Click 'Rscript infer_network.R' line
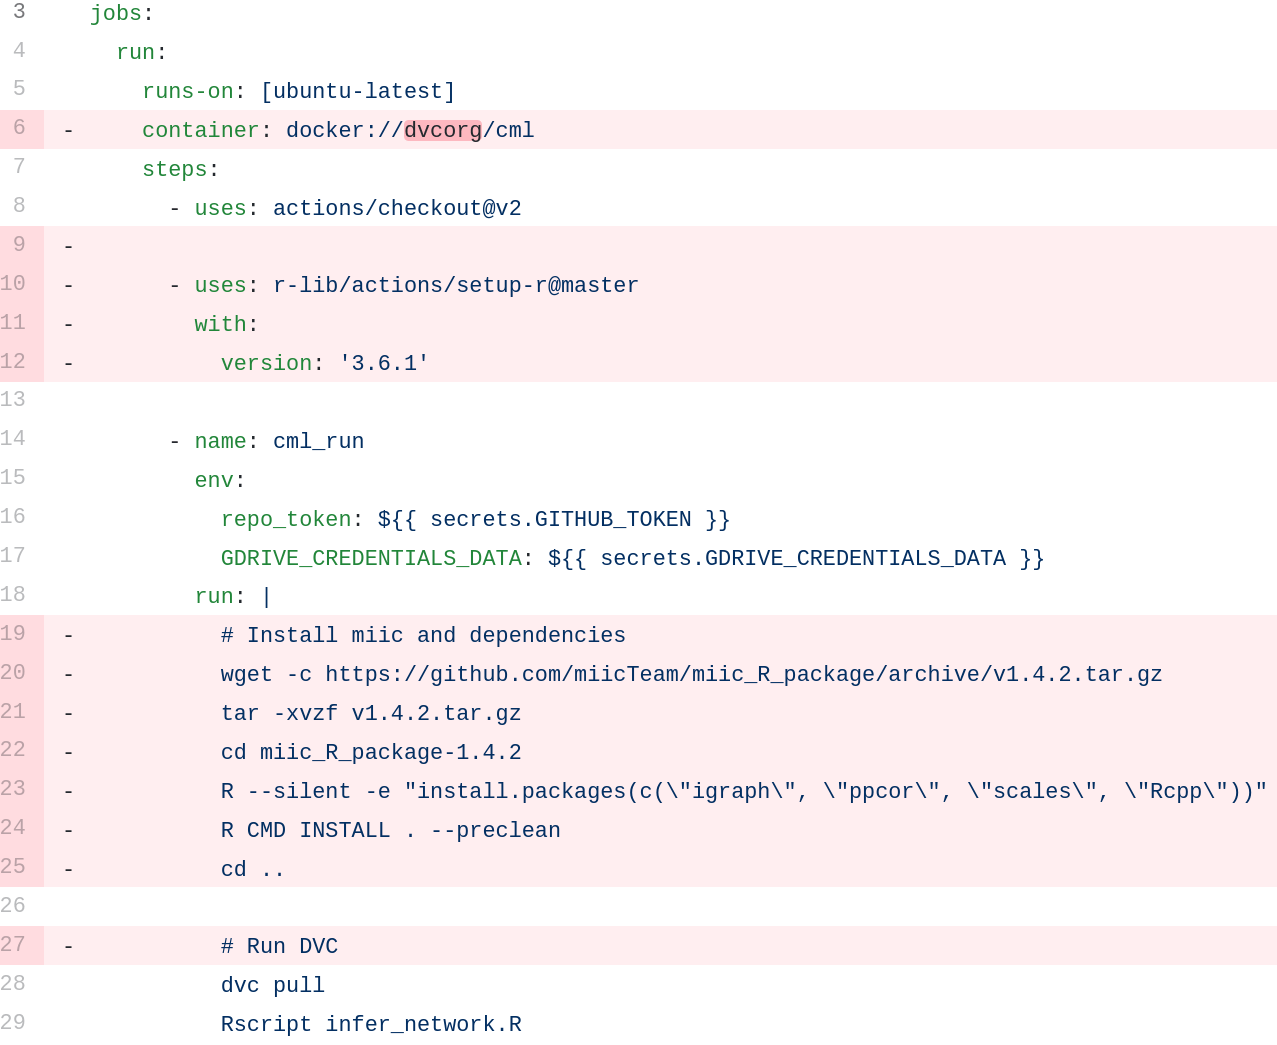Image resolution: width=1277 pixels, height=1045 pixels. 371,1025
